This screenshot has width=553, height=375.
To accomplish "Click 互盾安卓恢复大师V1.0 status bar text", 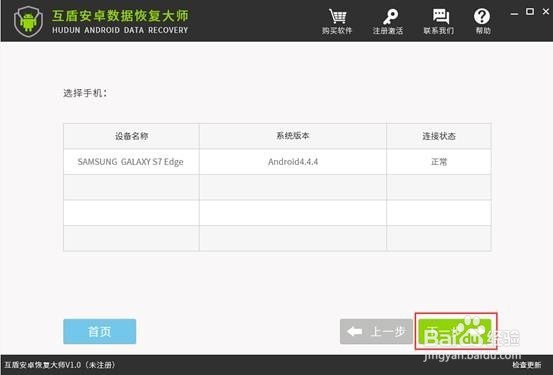I will [60, 365].
